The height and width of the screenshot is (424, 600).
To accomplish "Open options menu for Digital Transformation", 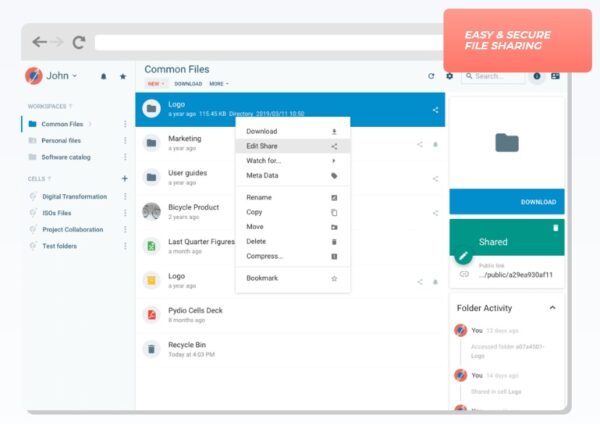I will point(125,196).
